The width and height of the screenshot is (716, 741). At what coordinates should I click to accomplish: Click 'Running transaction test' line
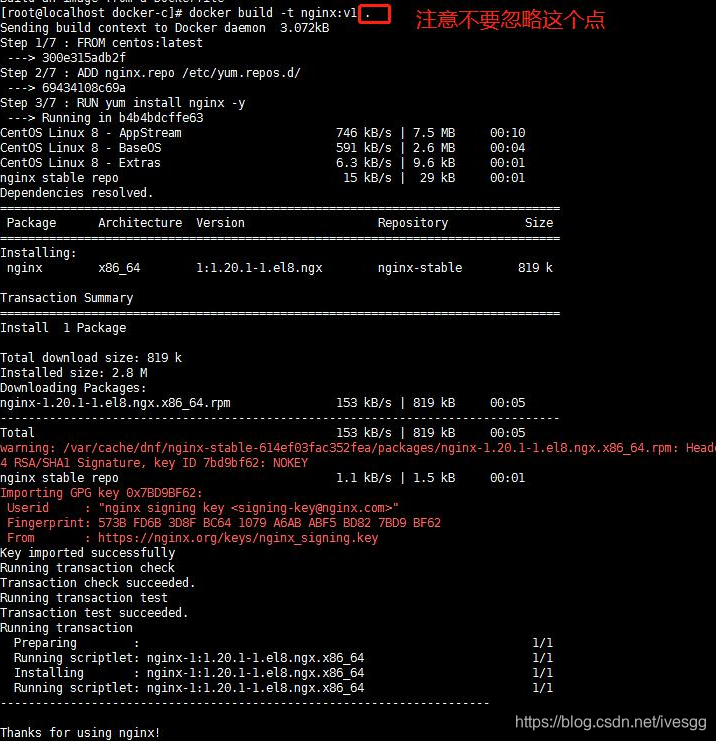[84, 598]
